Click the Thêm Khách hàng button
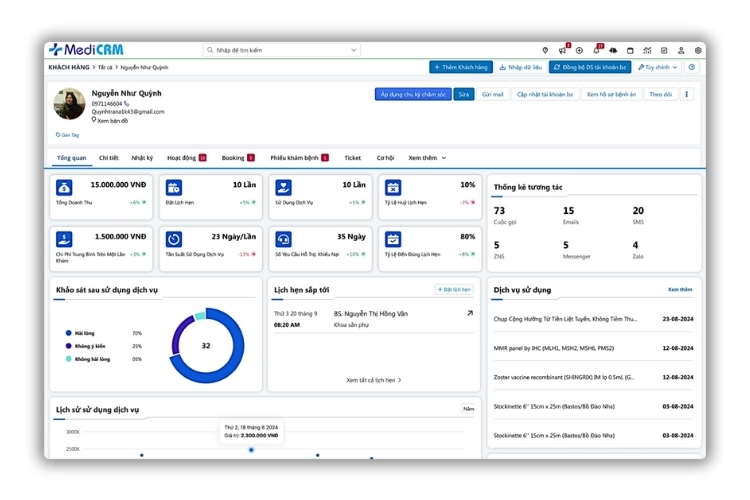750x500 pixels. pyautogui.click(x=461, y=67)
